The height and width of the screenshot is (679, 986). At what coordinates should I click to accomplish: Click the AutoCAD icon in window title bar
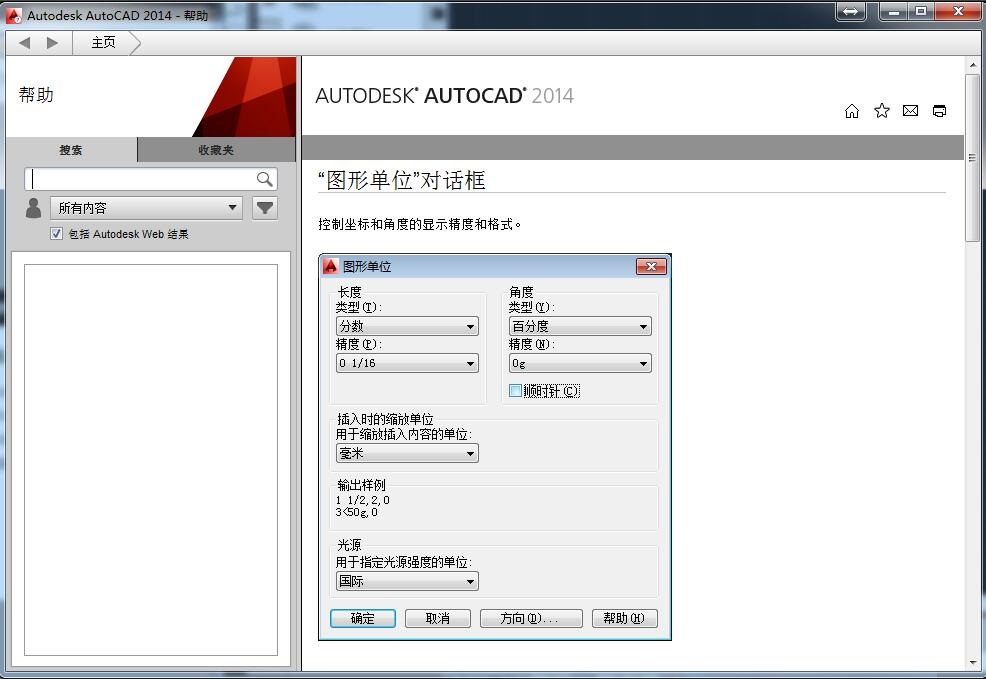pyautogui.click(x=14, y=16)
